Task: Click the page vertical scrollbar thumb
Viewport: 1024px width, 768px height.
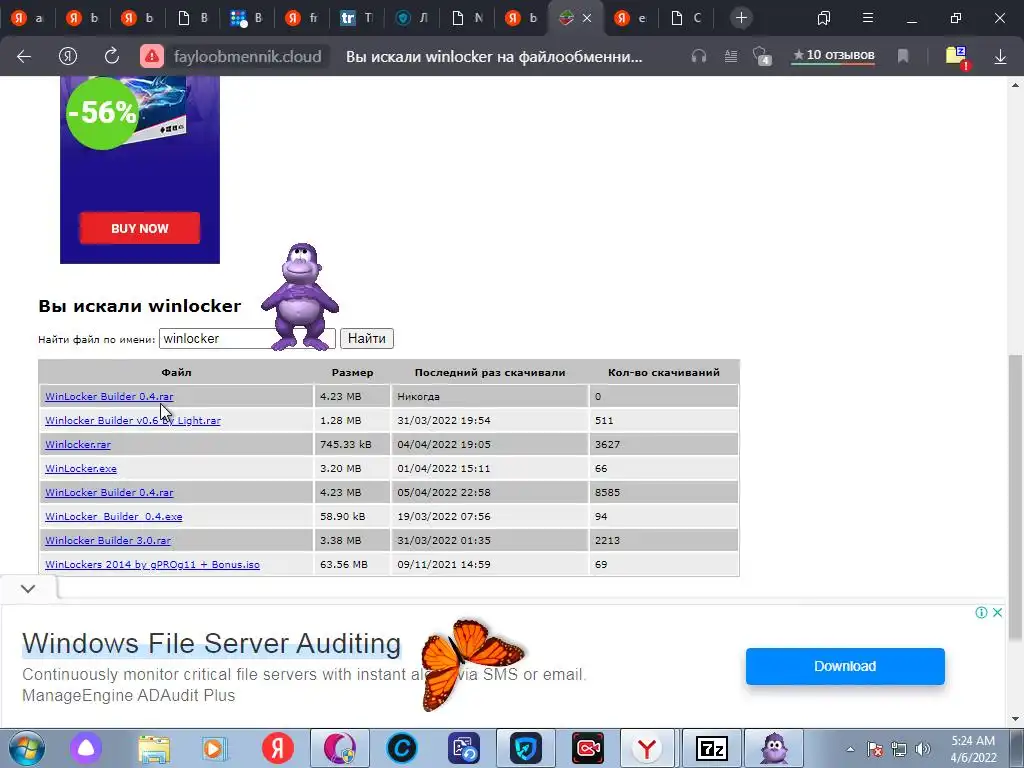Action: click(x=1016, y=496)
